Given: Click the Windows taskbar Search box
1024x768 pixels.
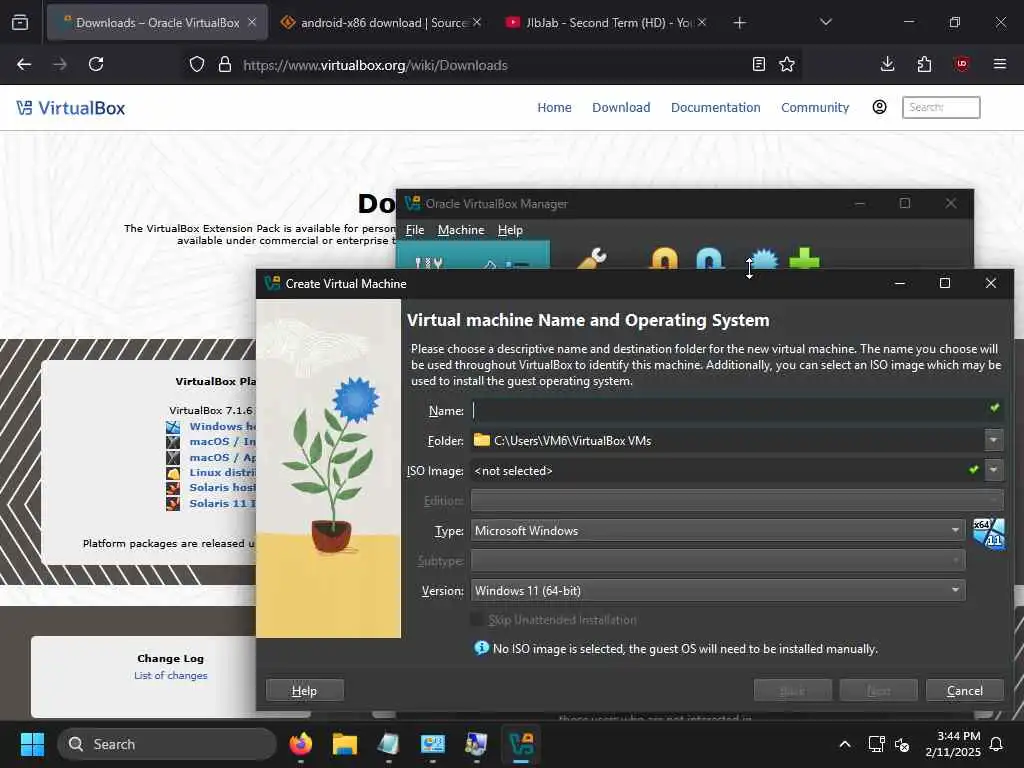Looking at the screenshot, I should click(167, 744).
